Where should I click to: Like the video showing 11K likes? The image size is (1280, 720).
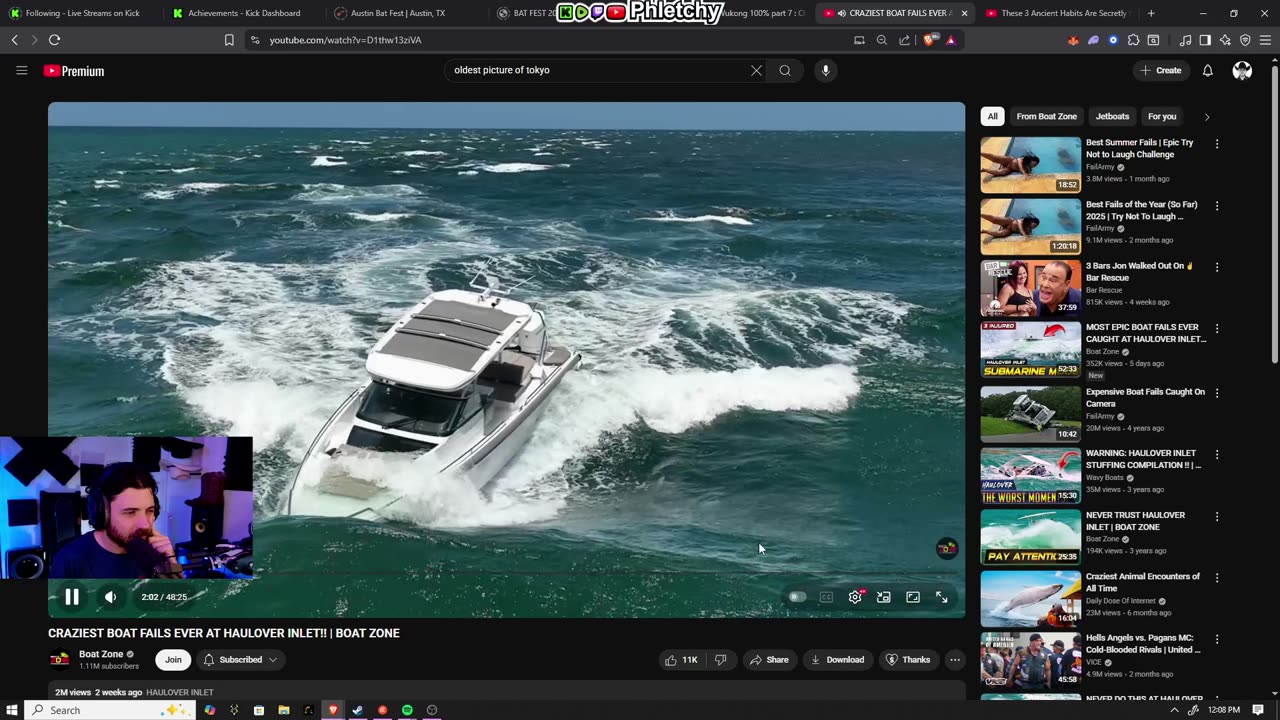pos(681,660)
